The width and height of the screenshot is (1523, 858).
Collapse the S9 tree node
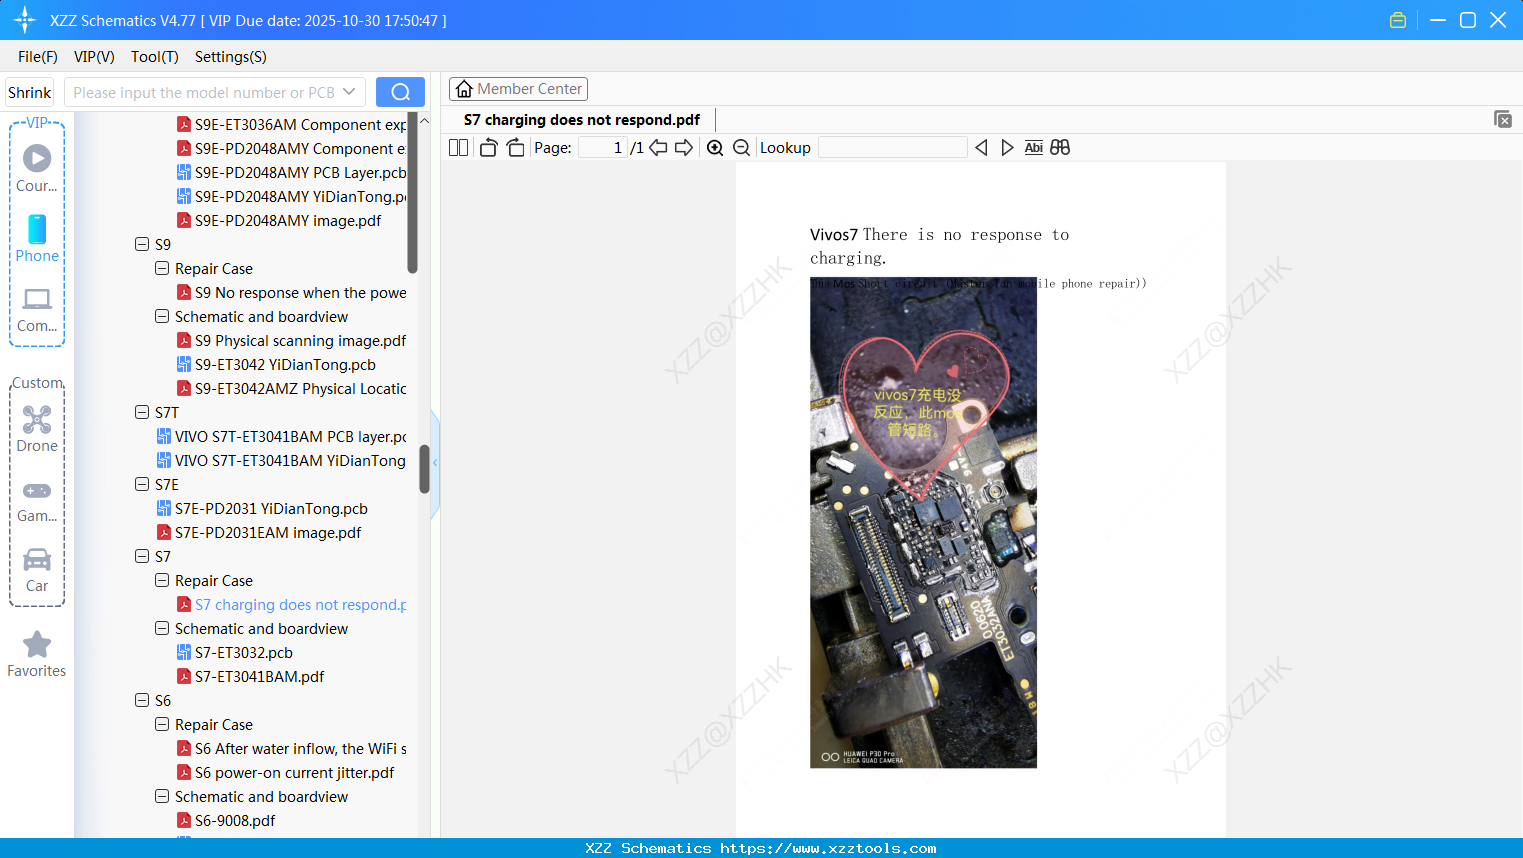pyautogui.click(x=142, y=244)
